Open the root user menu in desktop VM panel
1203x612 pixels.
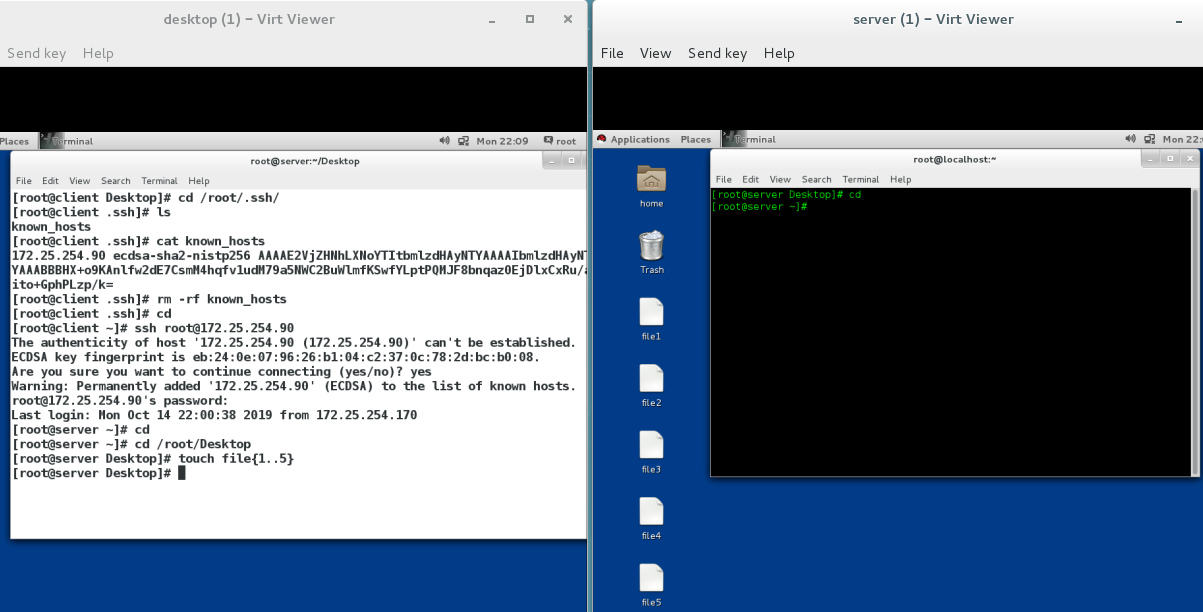(x=560, y=141)
